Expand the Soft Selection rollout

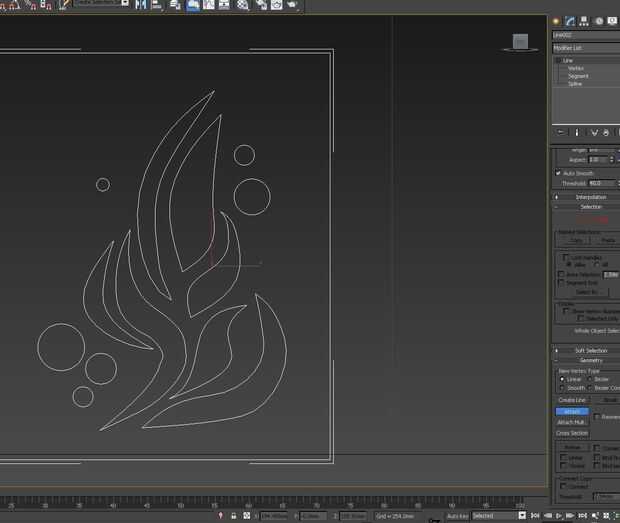pos(591,351)
